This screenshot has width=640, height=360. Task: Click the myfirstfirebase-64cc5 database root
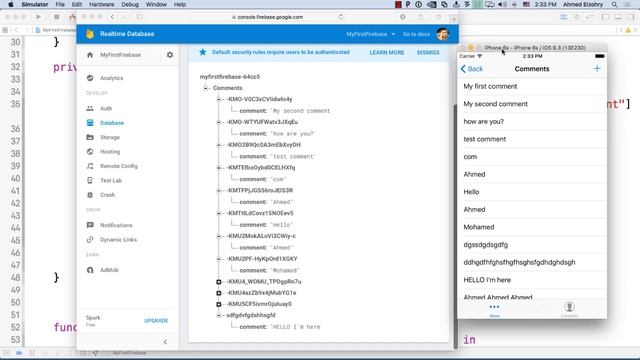click(x=230, y=76)
